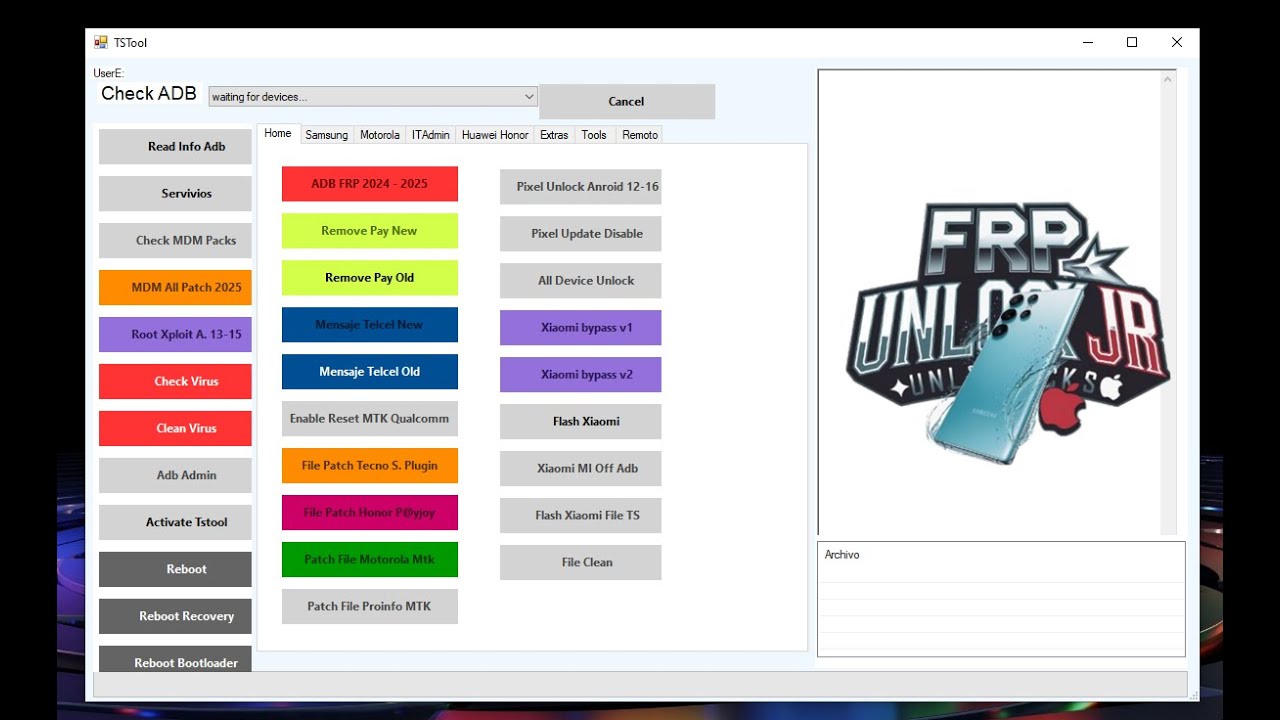Click the File Clean button
Screen dimensions: 1280x720
[581, 563]
